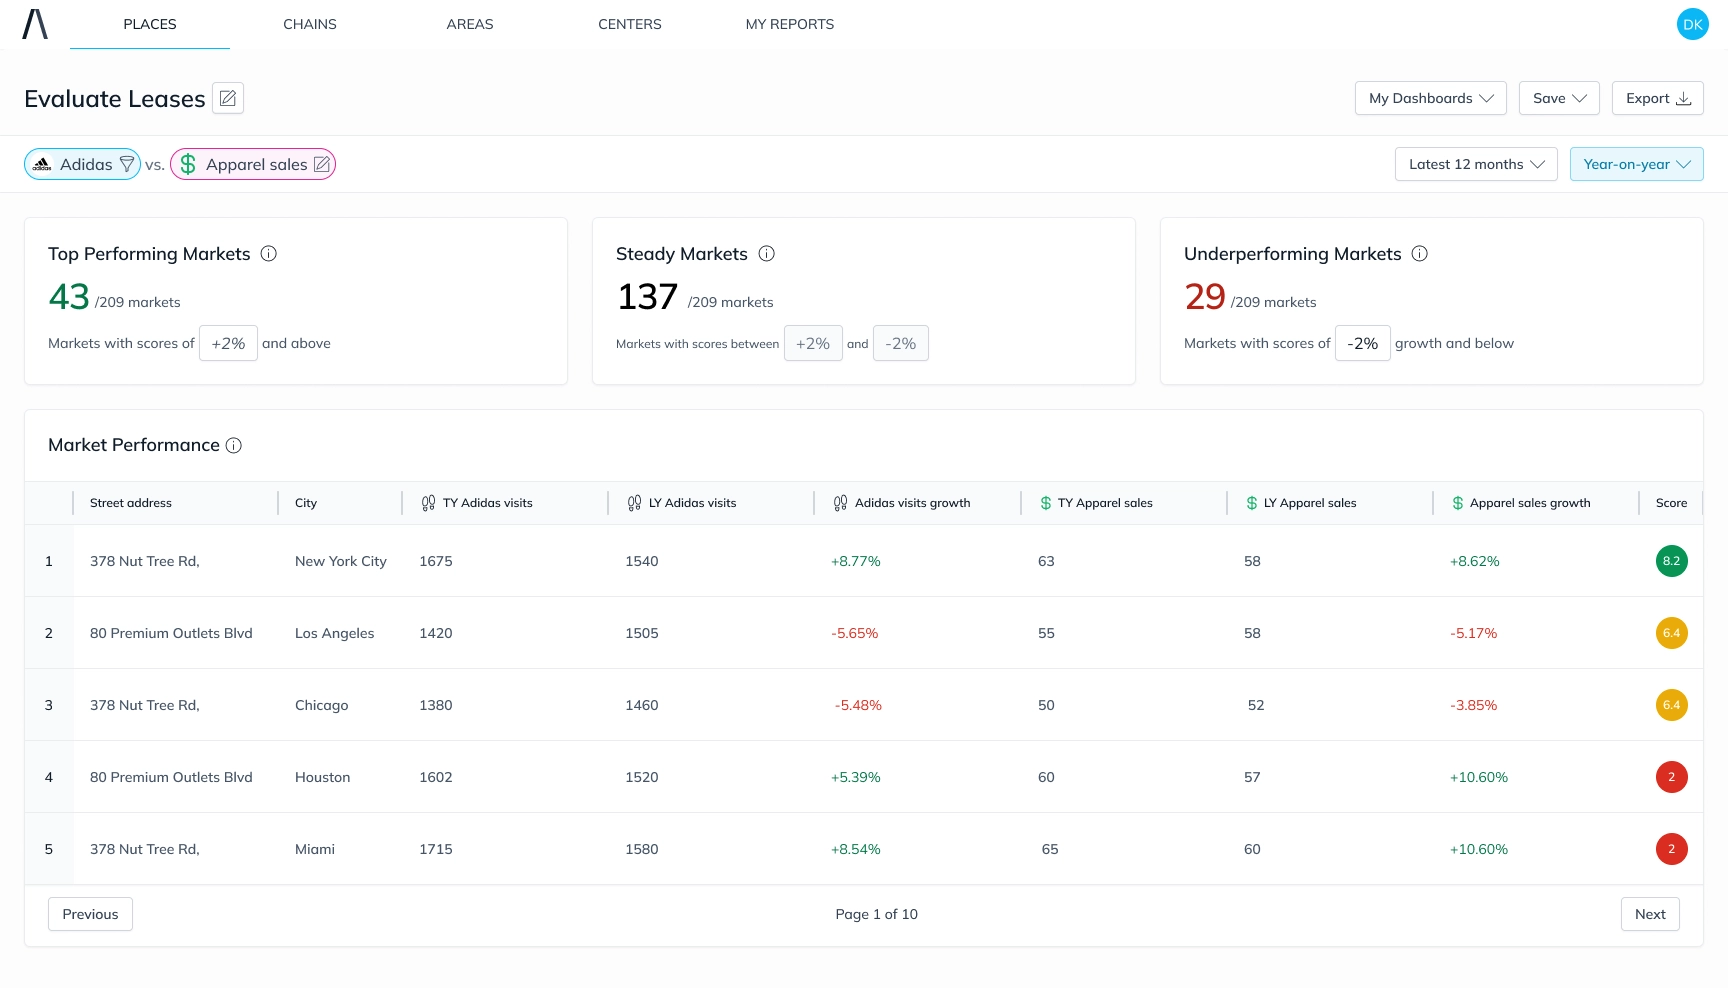Click the 43 top performing markets count
The image size is (1728, 988).
coord(69,297)
